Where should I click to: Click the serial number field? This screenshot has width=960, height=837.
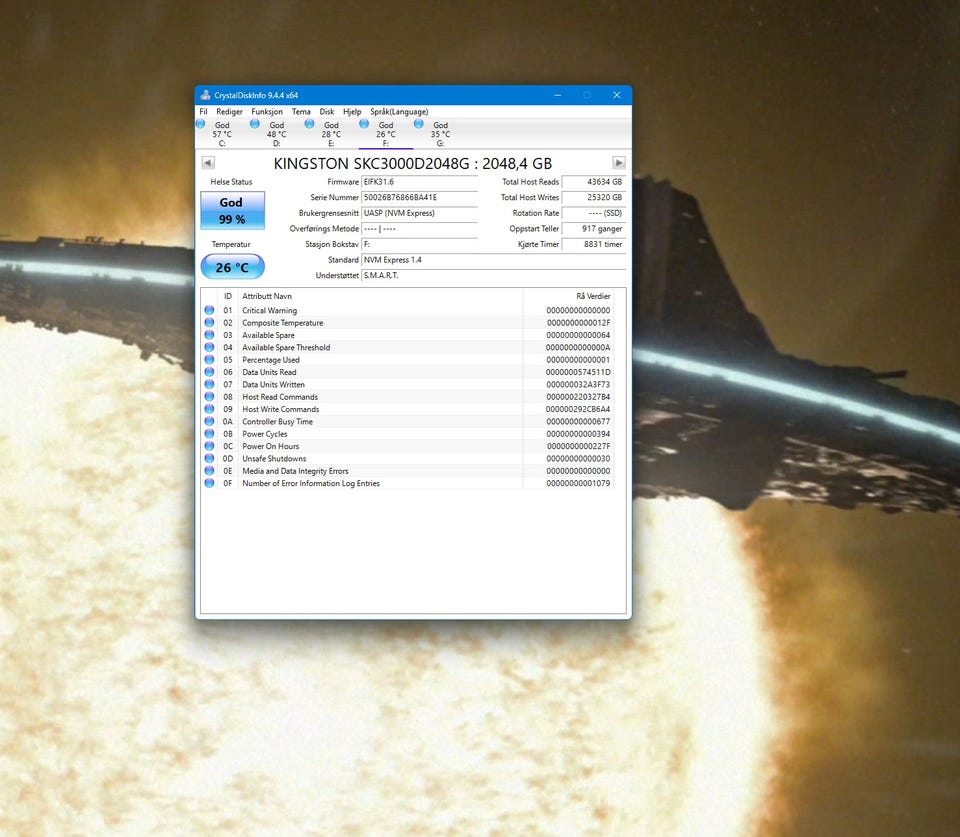419,197
